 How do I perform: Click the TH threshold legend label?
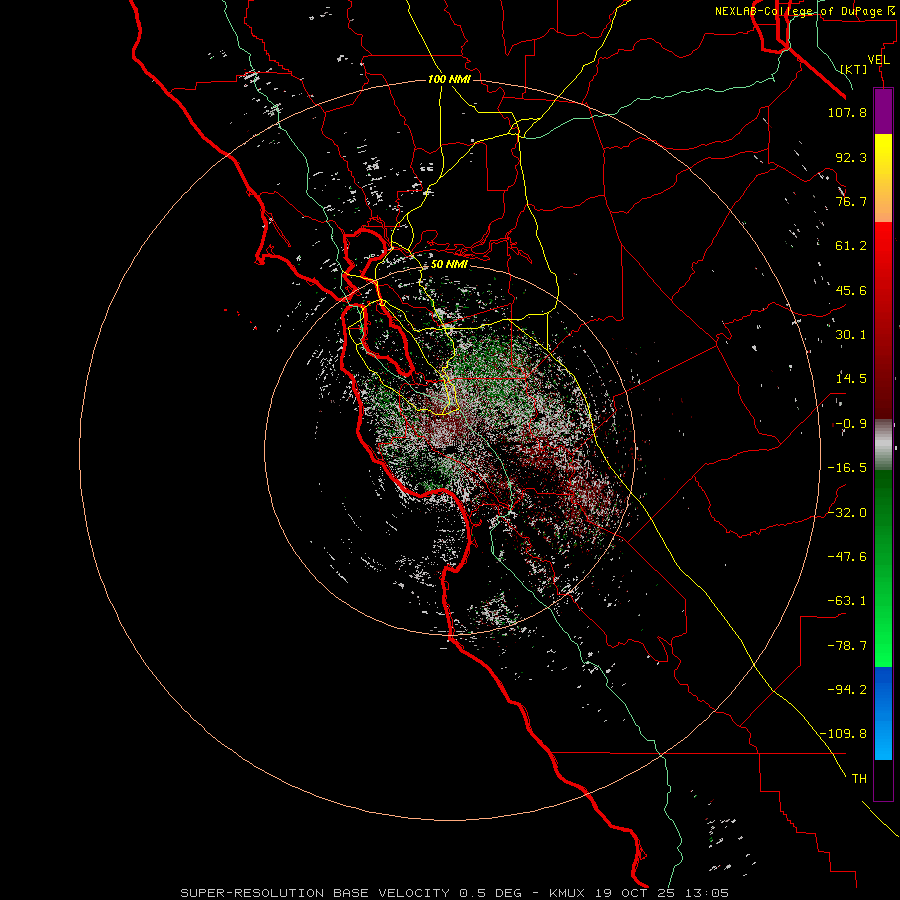859,778
